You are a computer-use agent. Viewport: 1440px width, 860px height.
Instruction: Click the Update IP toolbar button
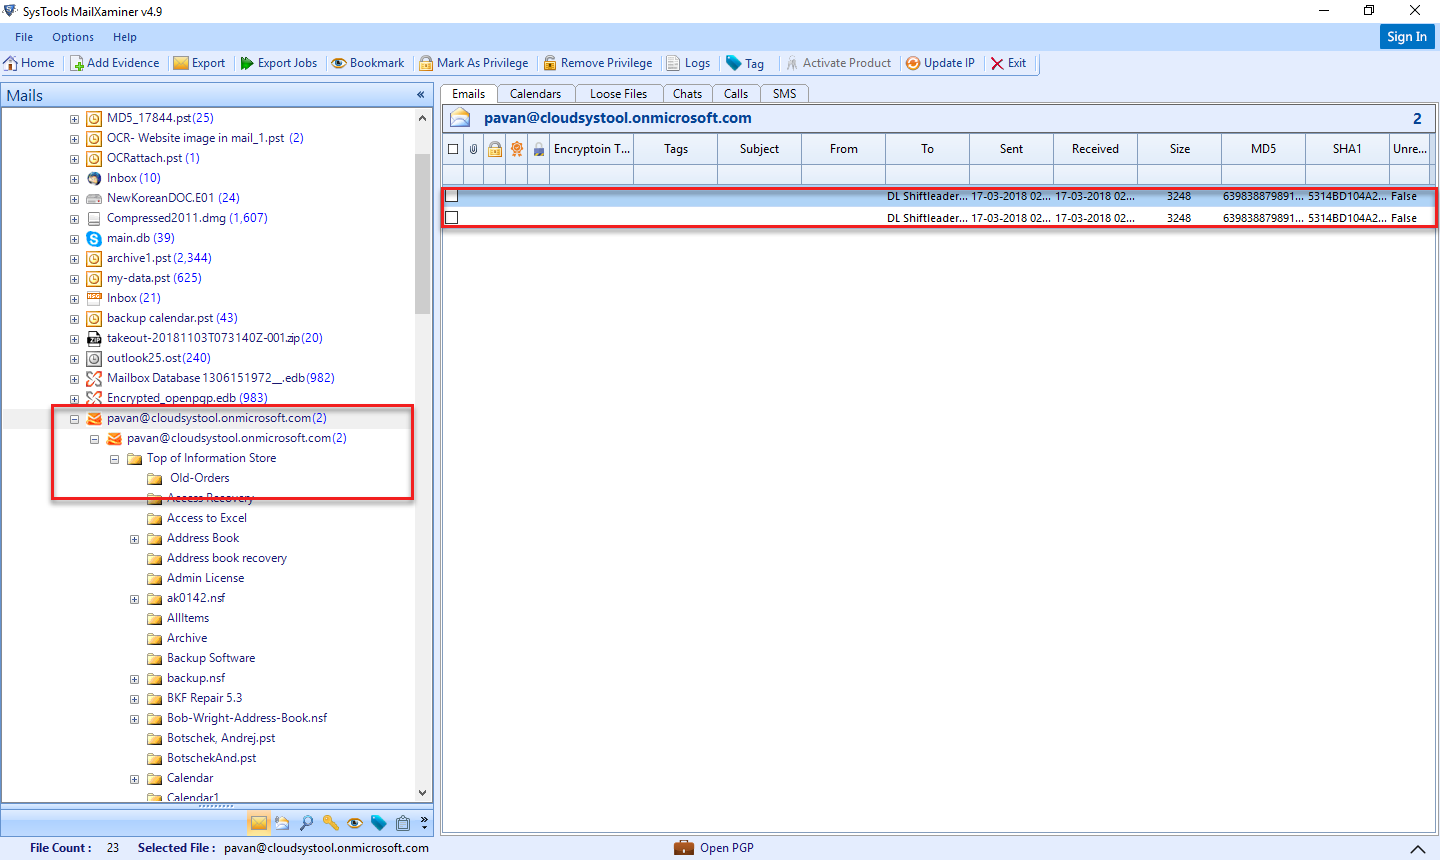[940, 63]
